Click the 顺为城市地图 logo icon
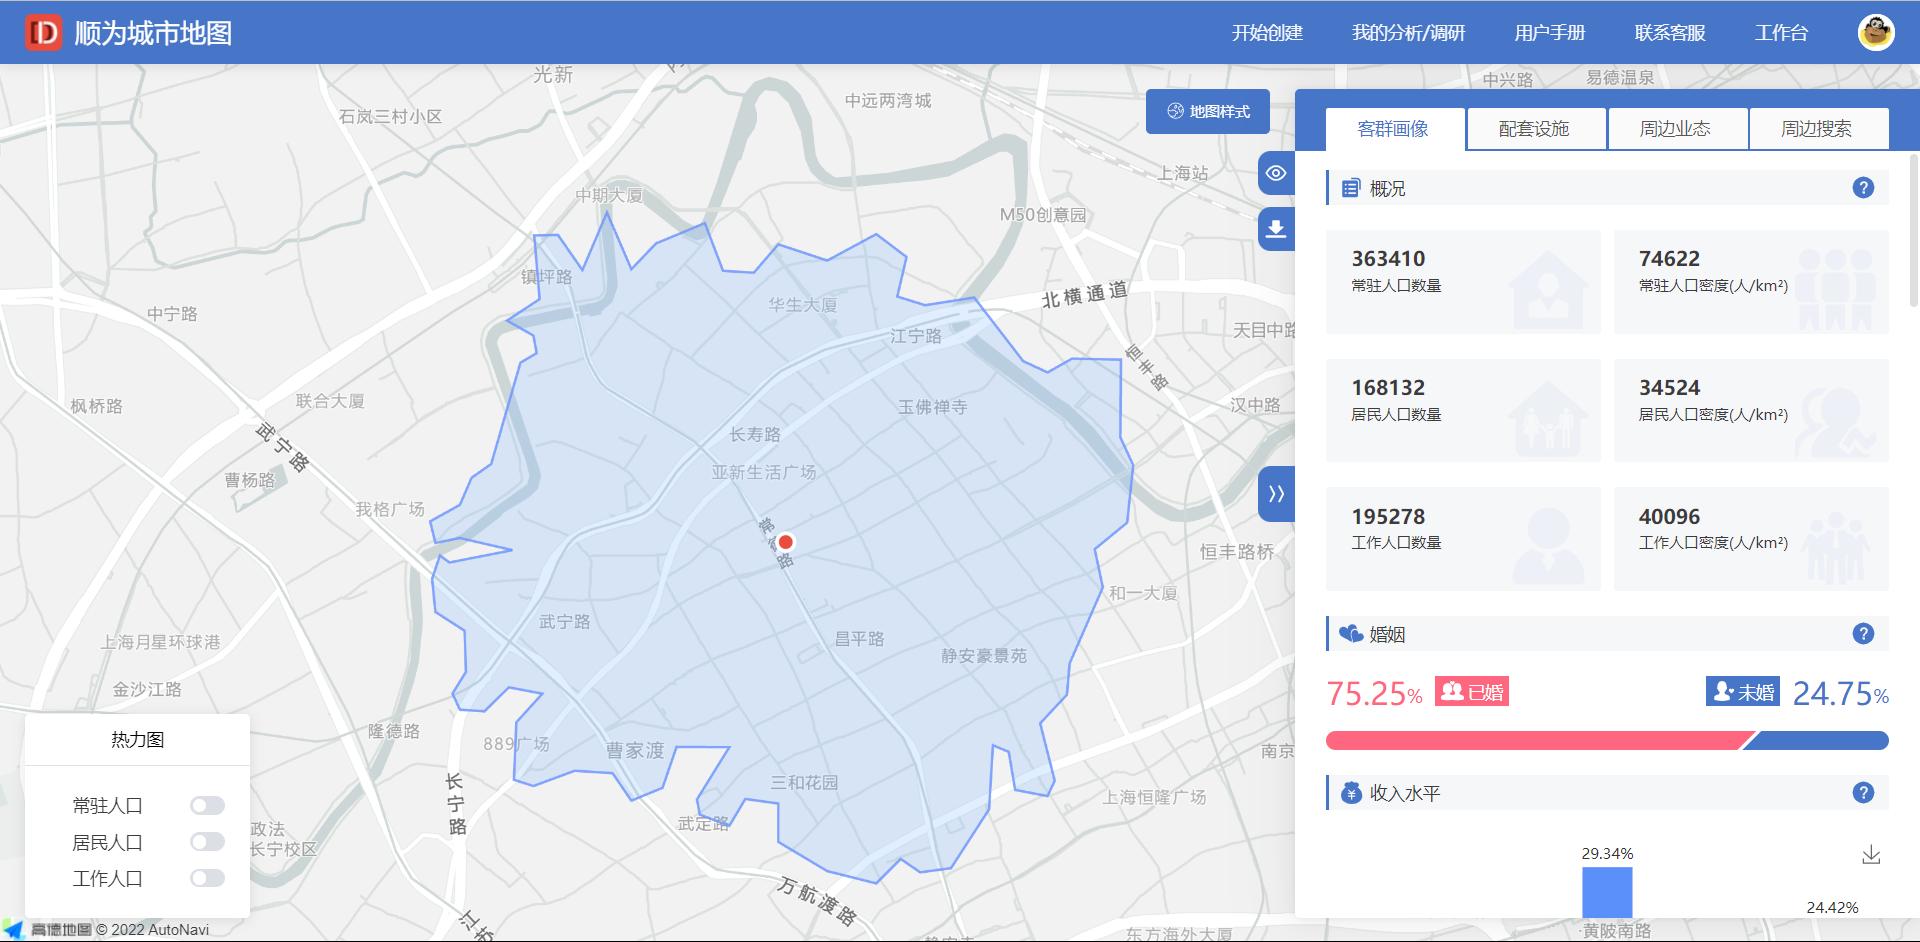 coord(43,33)
